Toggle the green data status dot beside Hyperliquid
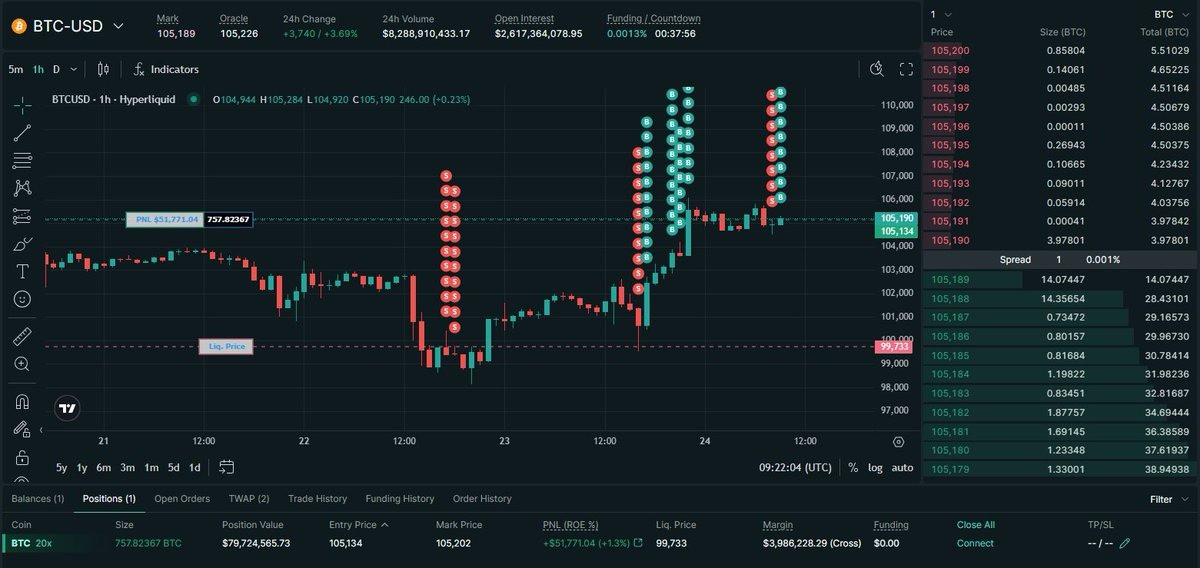 (x=192, y=100)
